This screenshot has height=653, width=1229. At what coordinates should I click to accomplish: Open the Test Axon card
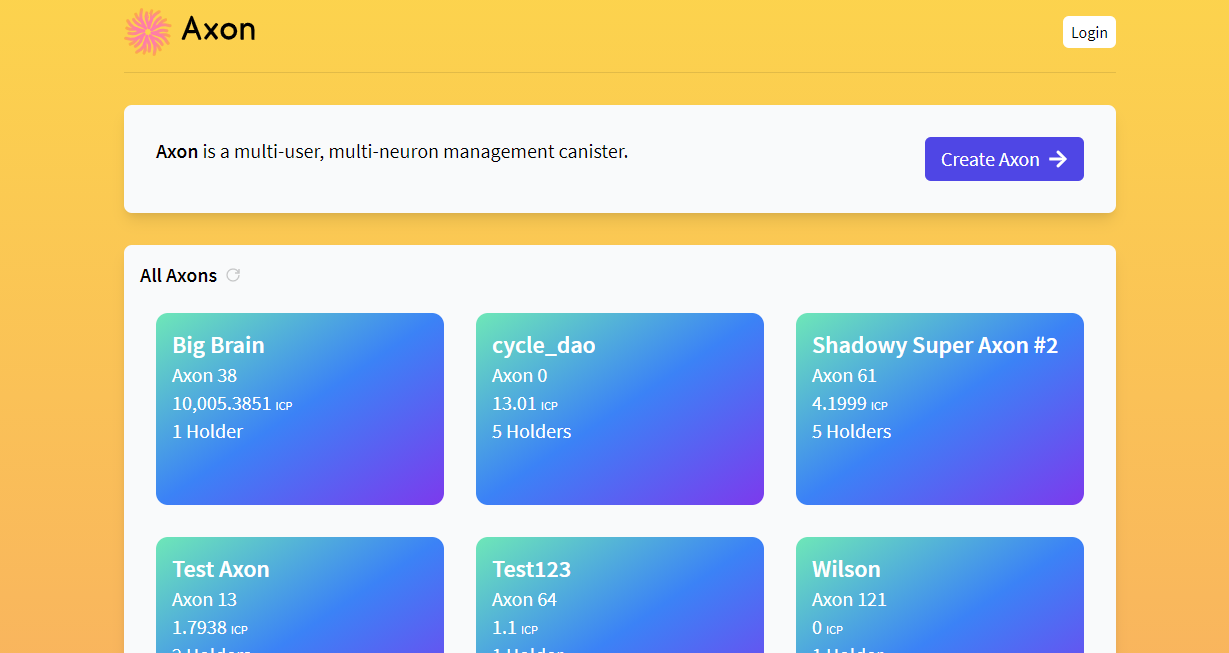300,595
